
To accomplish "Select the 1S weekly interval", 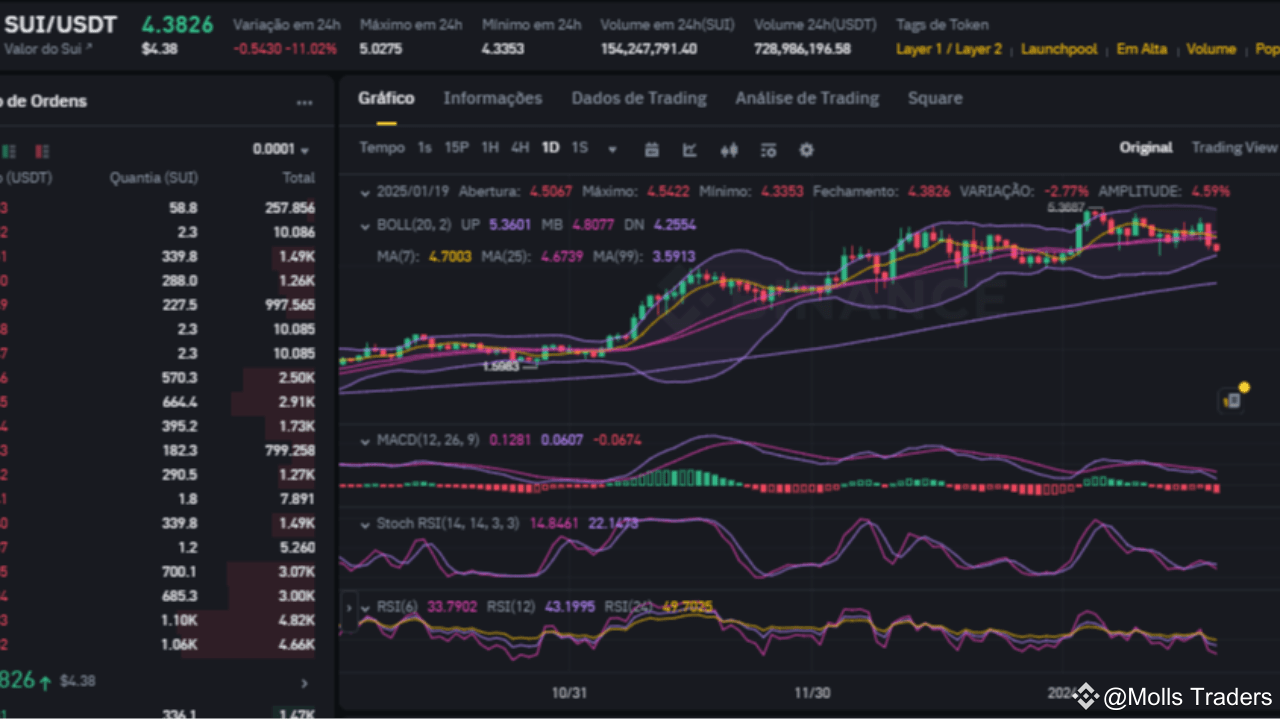I will (580, 148).
